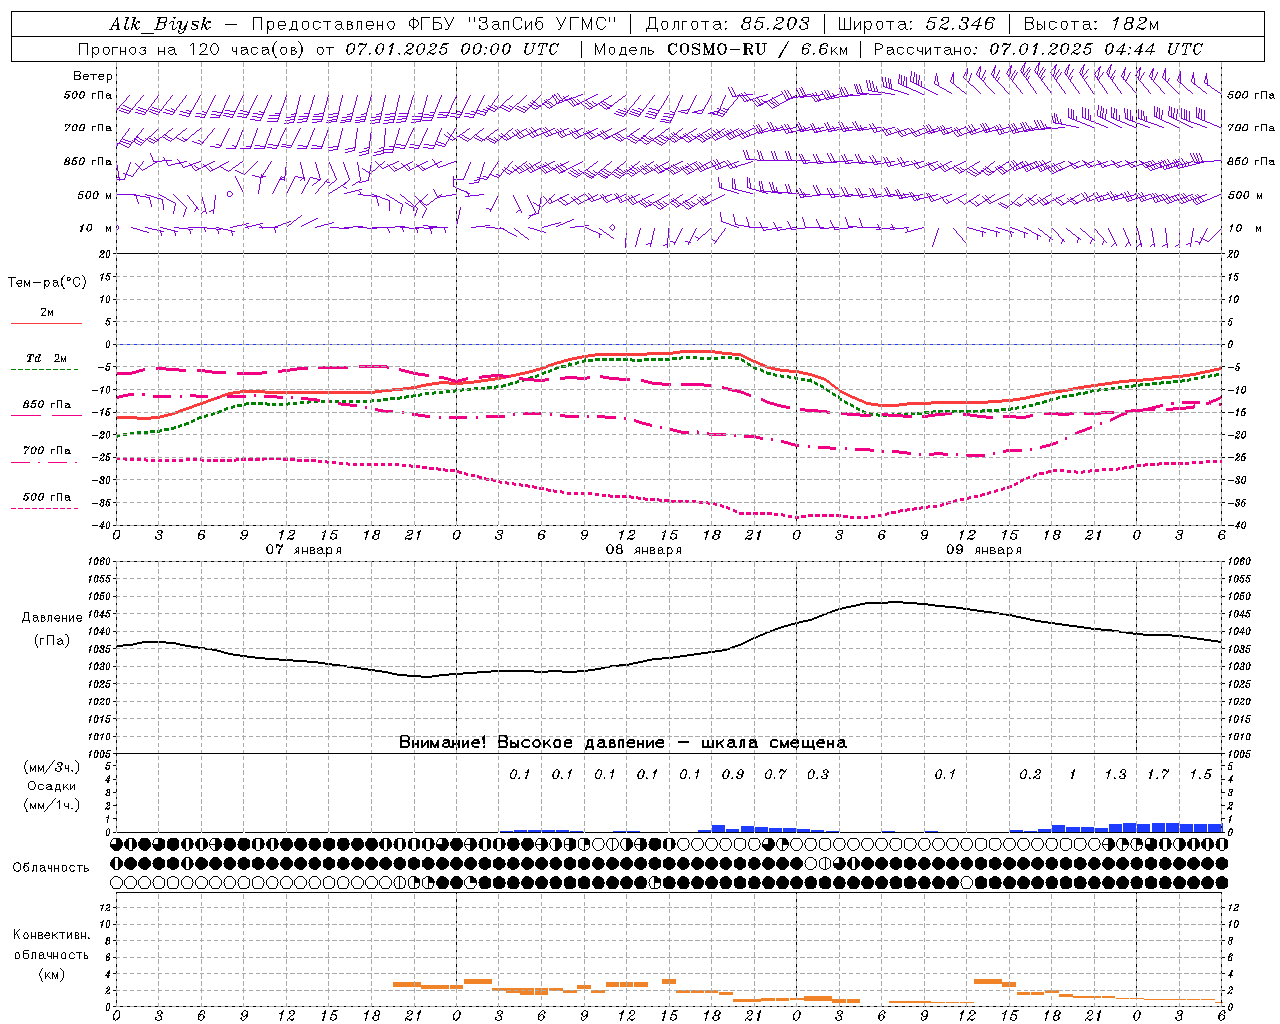1280x1024 pixels.
Task: Select the Тем-ра(°C) temperature panel label
Action: click(x=47, y=283)
